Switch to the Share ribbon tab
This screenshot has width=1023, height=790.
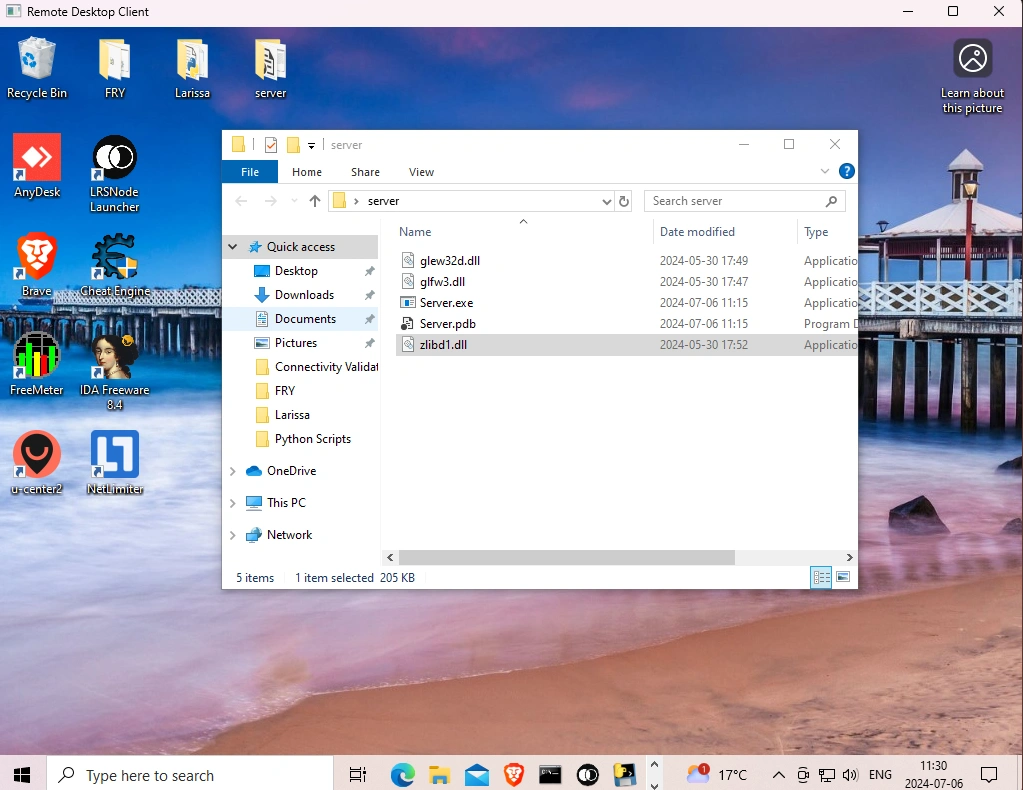click(x=365, y=172)
